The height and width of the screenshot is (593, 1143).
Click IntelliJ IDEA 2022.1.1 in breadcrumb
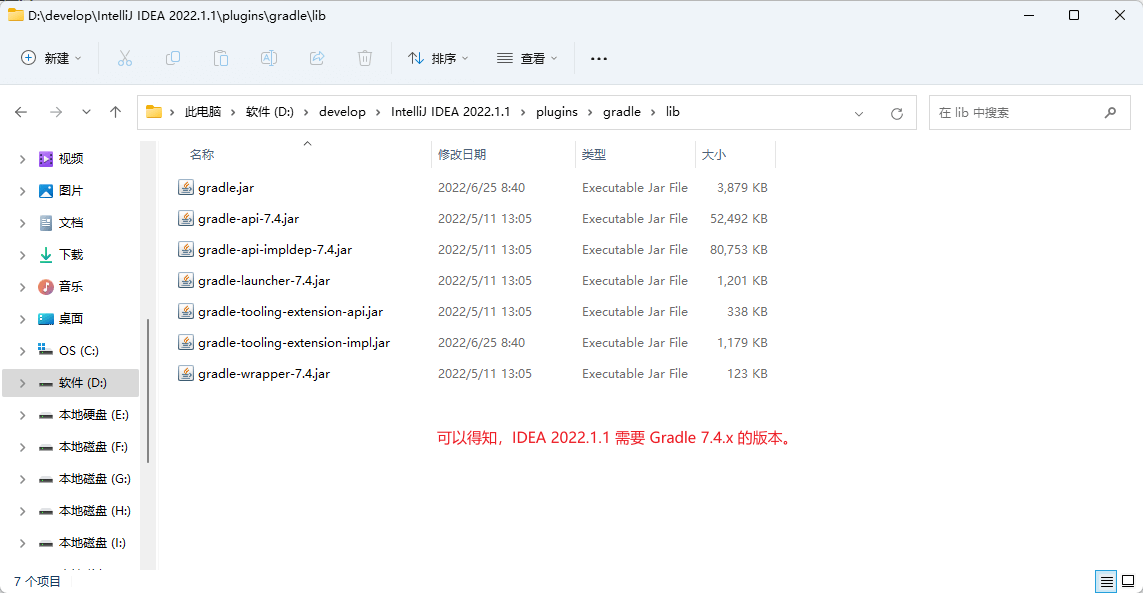450,112
